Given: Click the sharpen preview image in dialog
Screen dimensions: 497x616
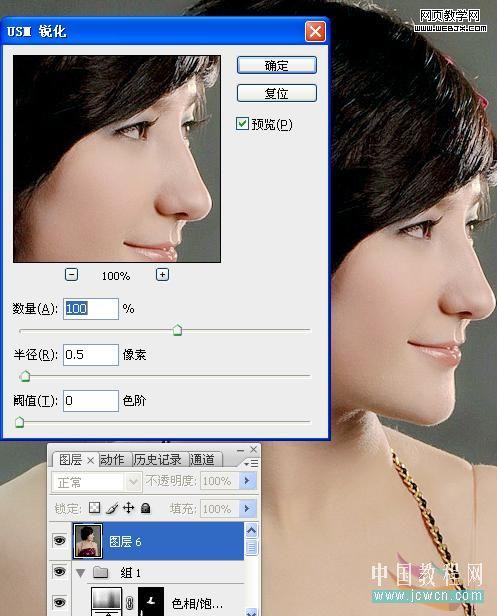Looking at the screenshot, I should [x=117, y=159].
